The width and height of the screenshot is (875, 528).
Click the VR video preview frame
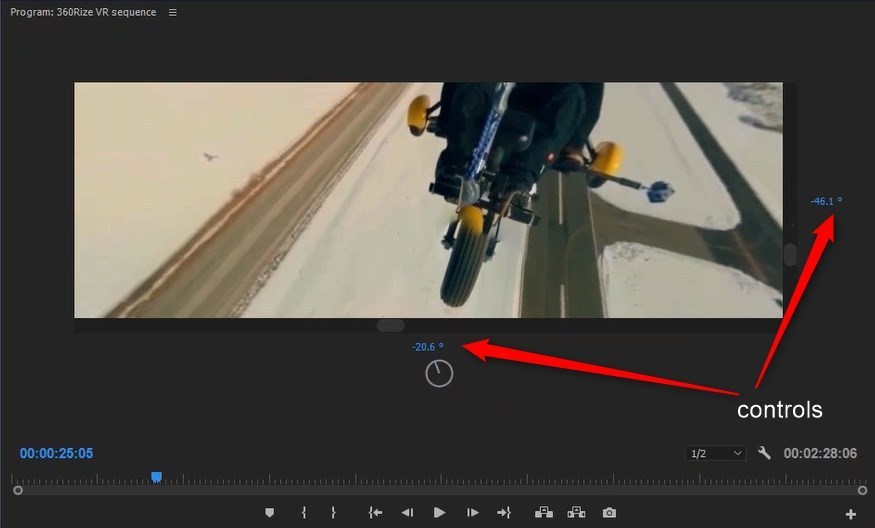[x=429, y=200]
